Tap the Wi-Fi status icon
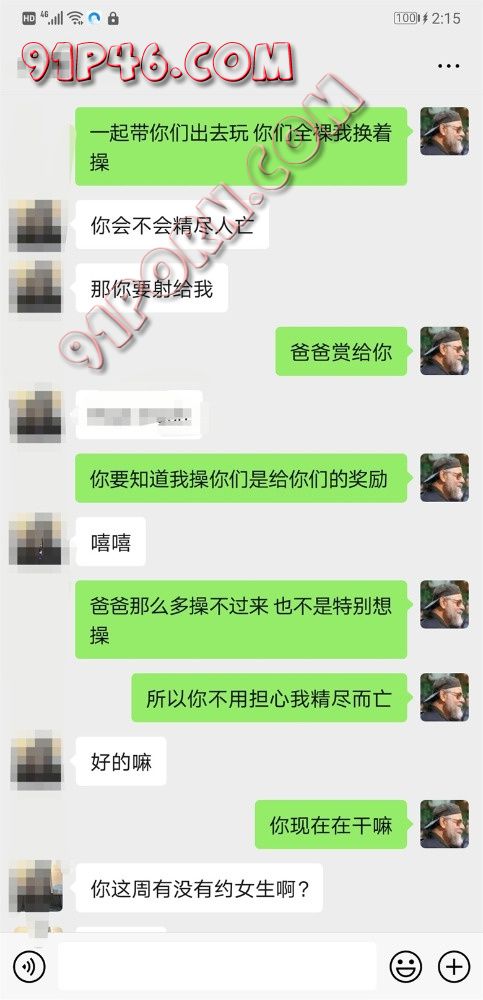483x1000 pixels. click(76, 18)
